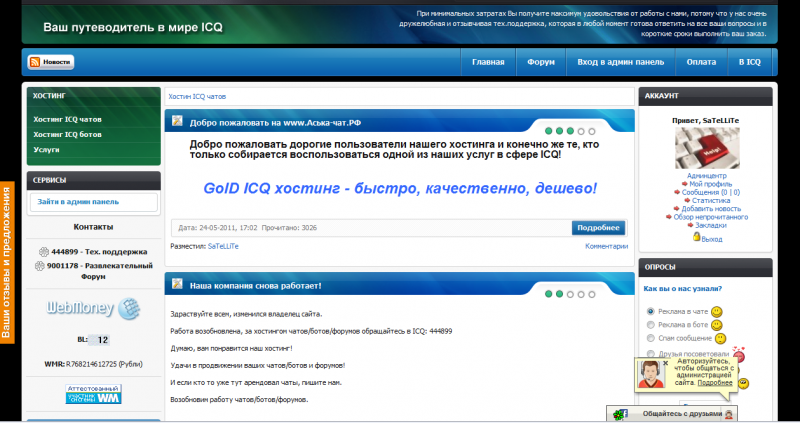This screenshot has width=800, height=423.
Task: Click ICQ flower icon next to 444899
Action: point(44,252)
